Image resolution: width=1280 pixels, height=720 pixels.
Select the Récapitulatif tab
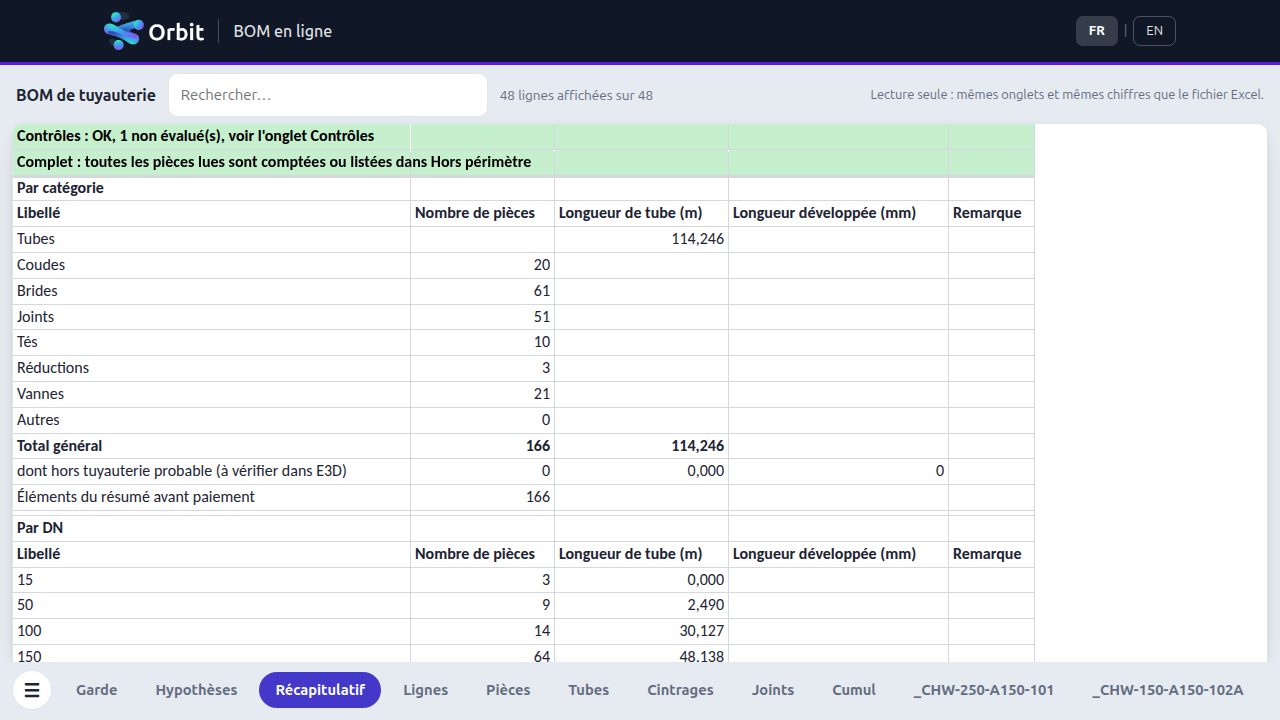(x=320, y=690)
